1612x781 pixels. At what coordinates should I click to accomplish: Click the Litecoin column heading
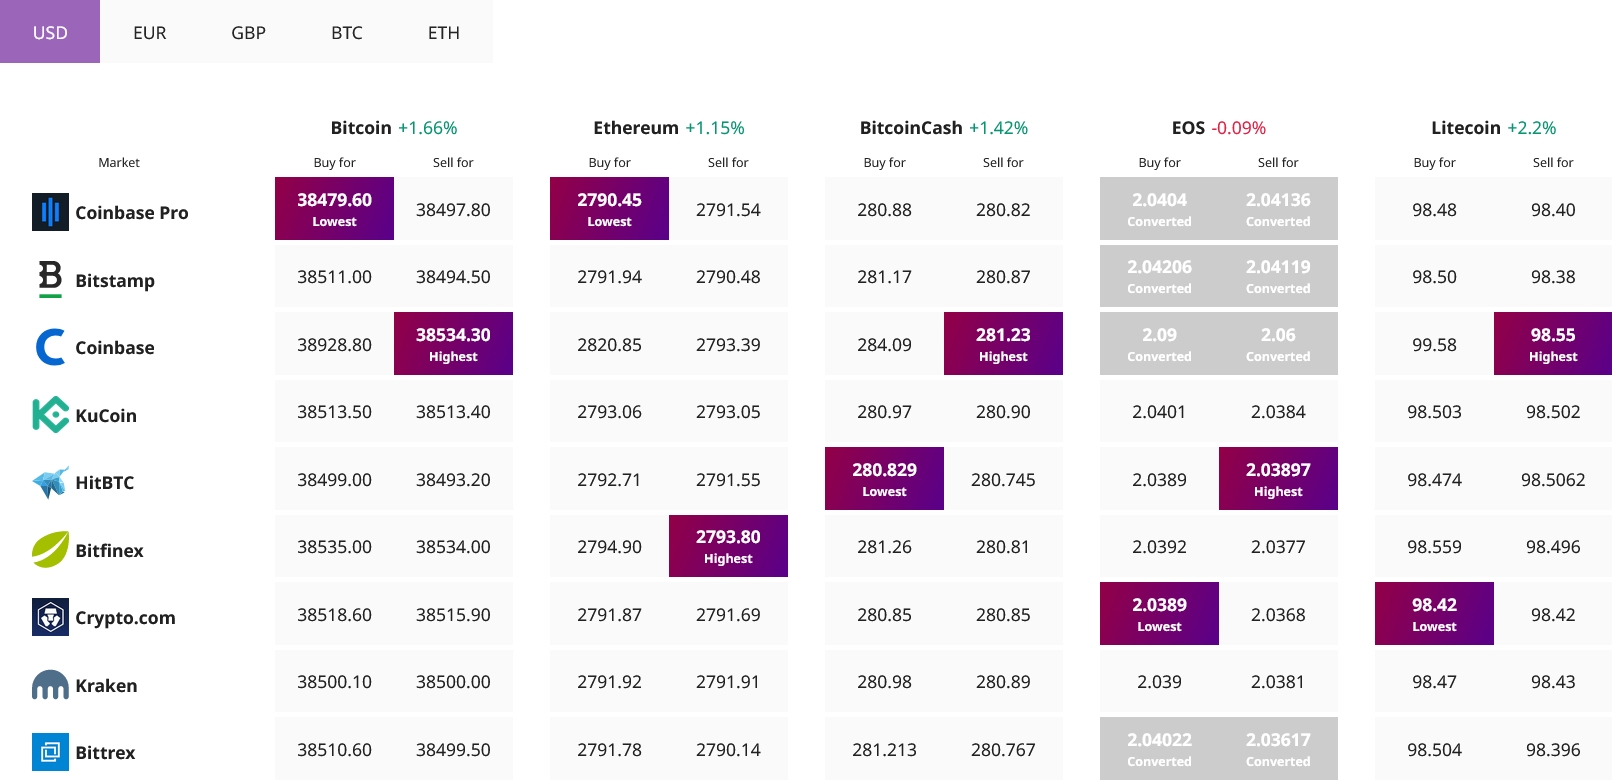[1466, 128]
